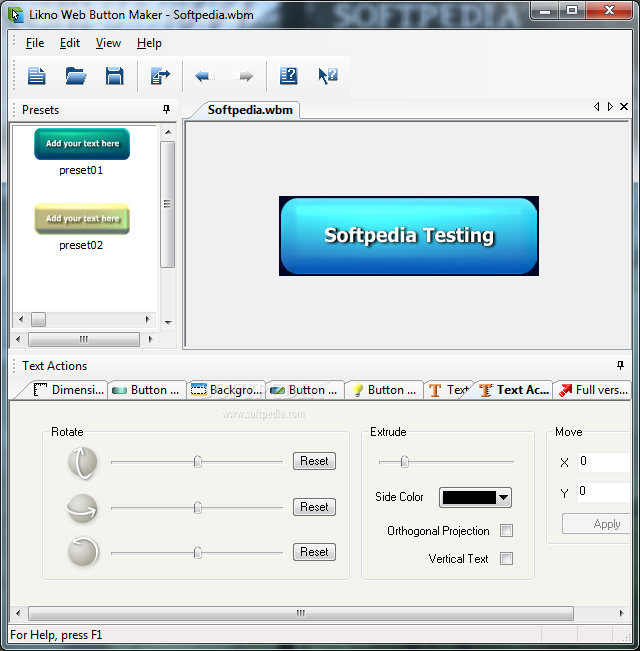This screenshot has width=640, height=651.
Task: Click the Presets panel scroll right arrow
Action: point(150,339)
